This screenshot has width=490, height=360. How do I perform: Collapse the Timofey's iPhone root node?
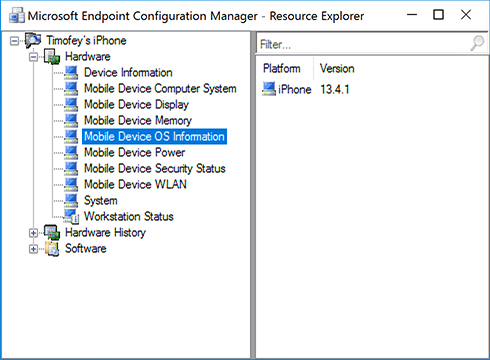[x=14, y=41]
